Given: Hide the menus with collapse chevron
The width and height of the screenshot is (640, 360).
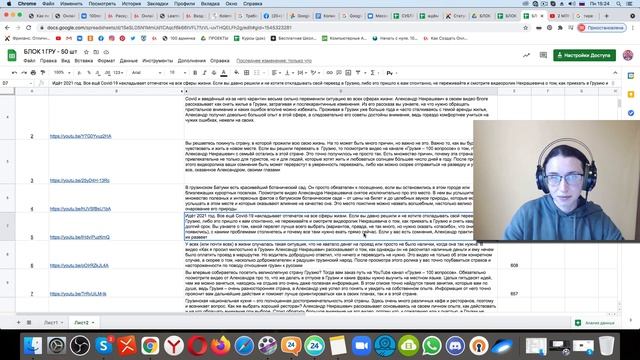Looking at the screenshot, I should pyautogui.click(x=615, y=73).
